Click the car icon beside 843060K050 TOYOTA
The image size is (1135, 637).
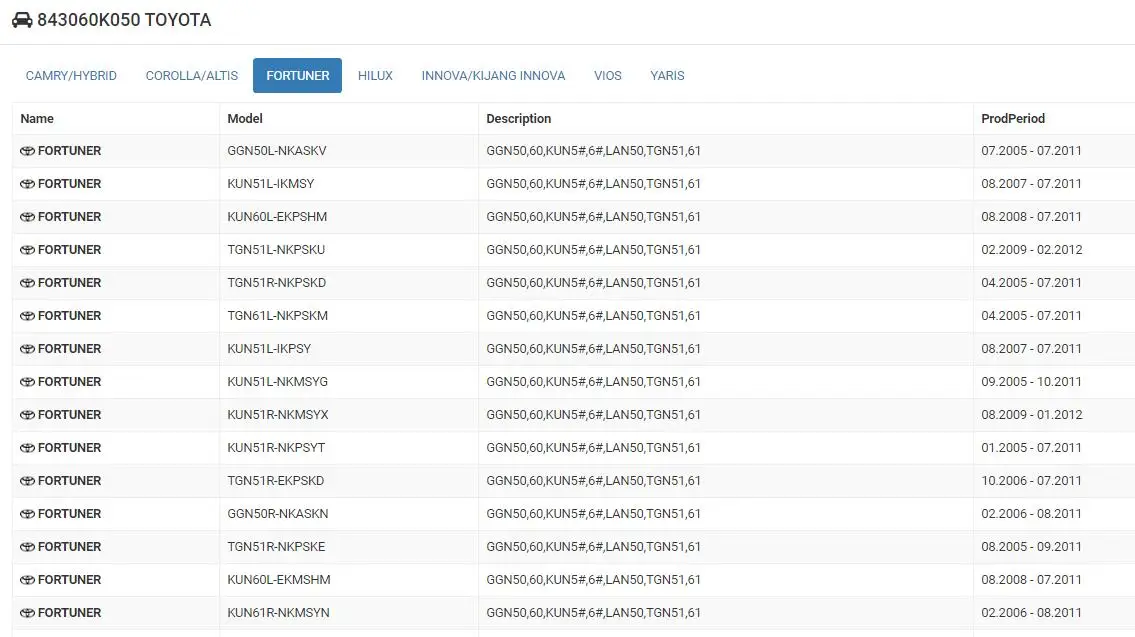[22, 20]
